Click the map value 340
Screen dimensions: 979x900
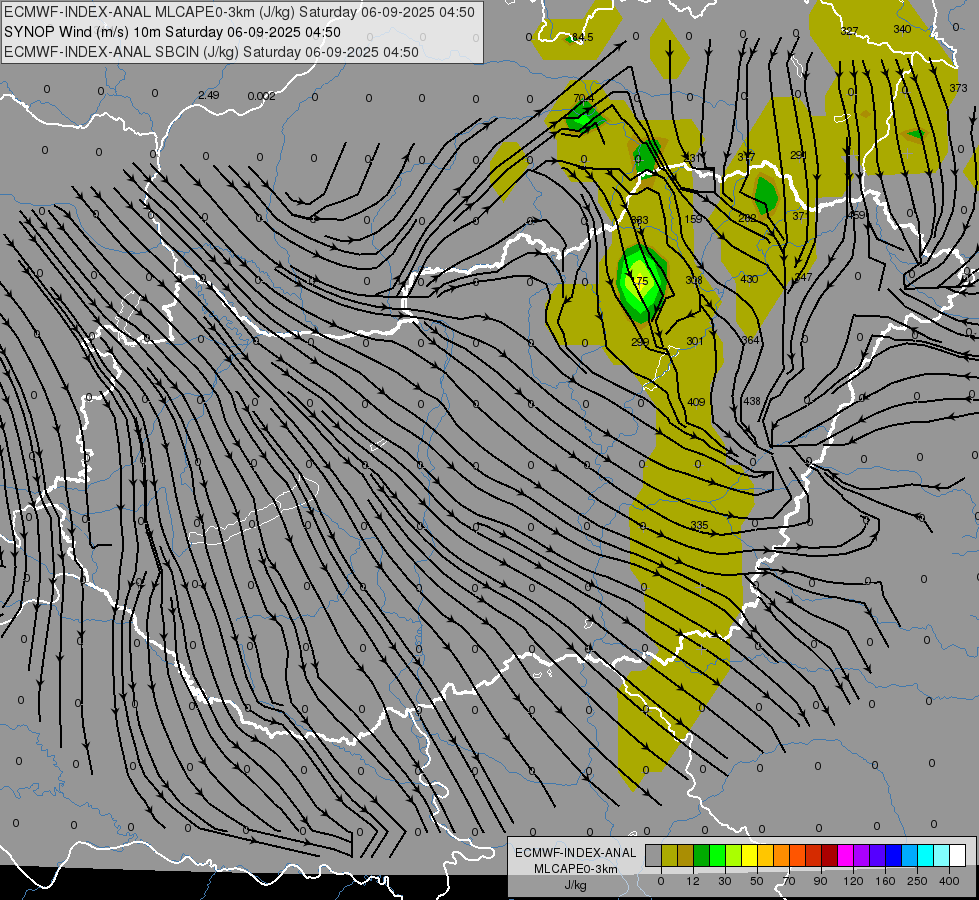point(902,29)
